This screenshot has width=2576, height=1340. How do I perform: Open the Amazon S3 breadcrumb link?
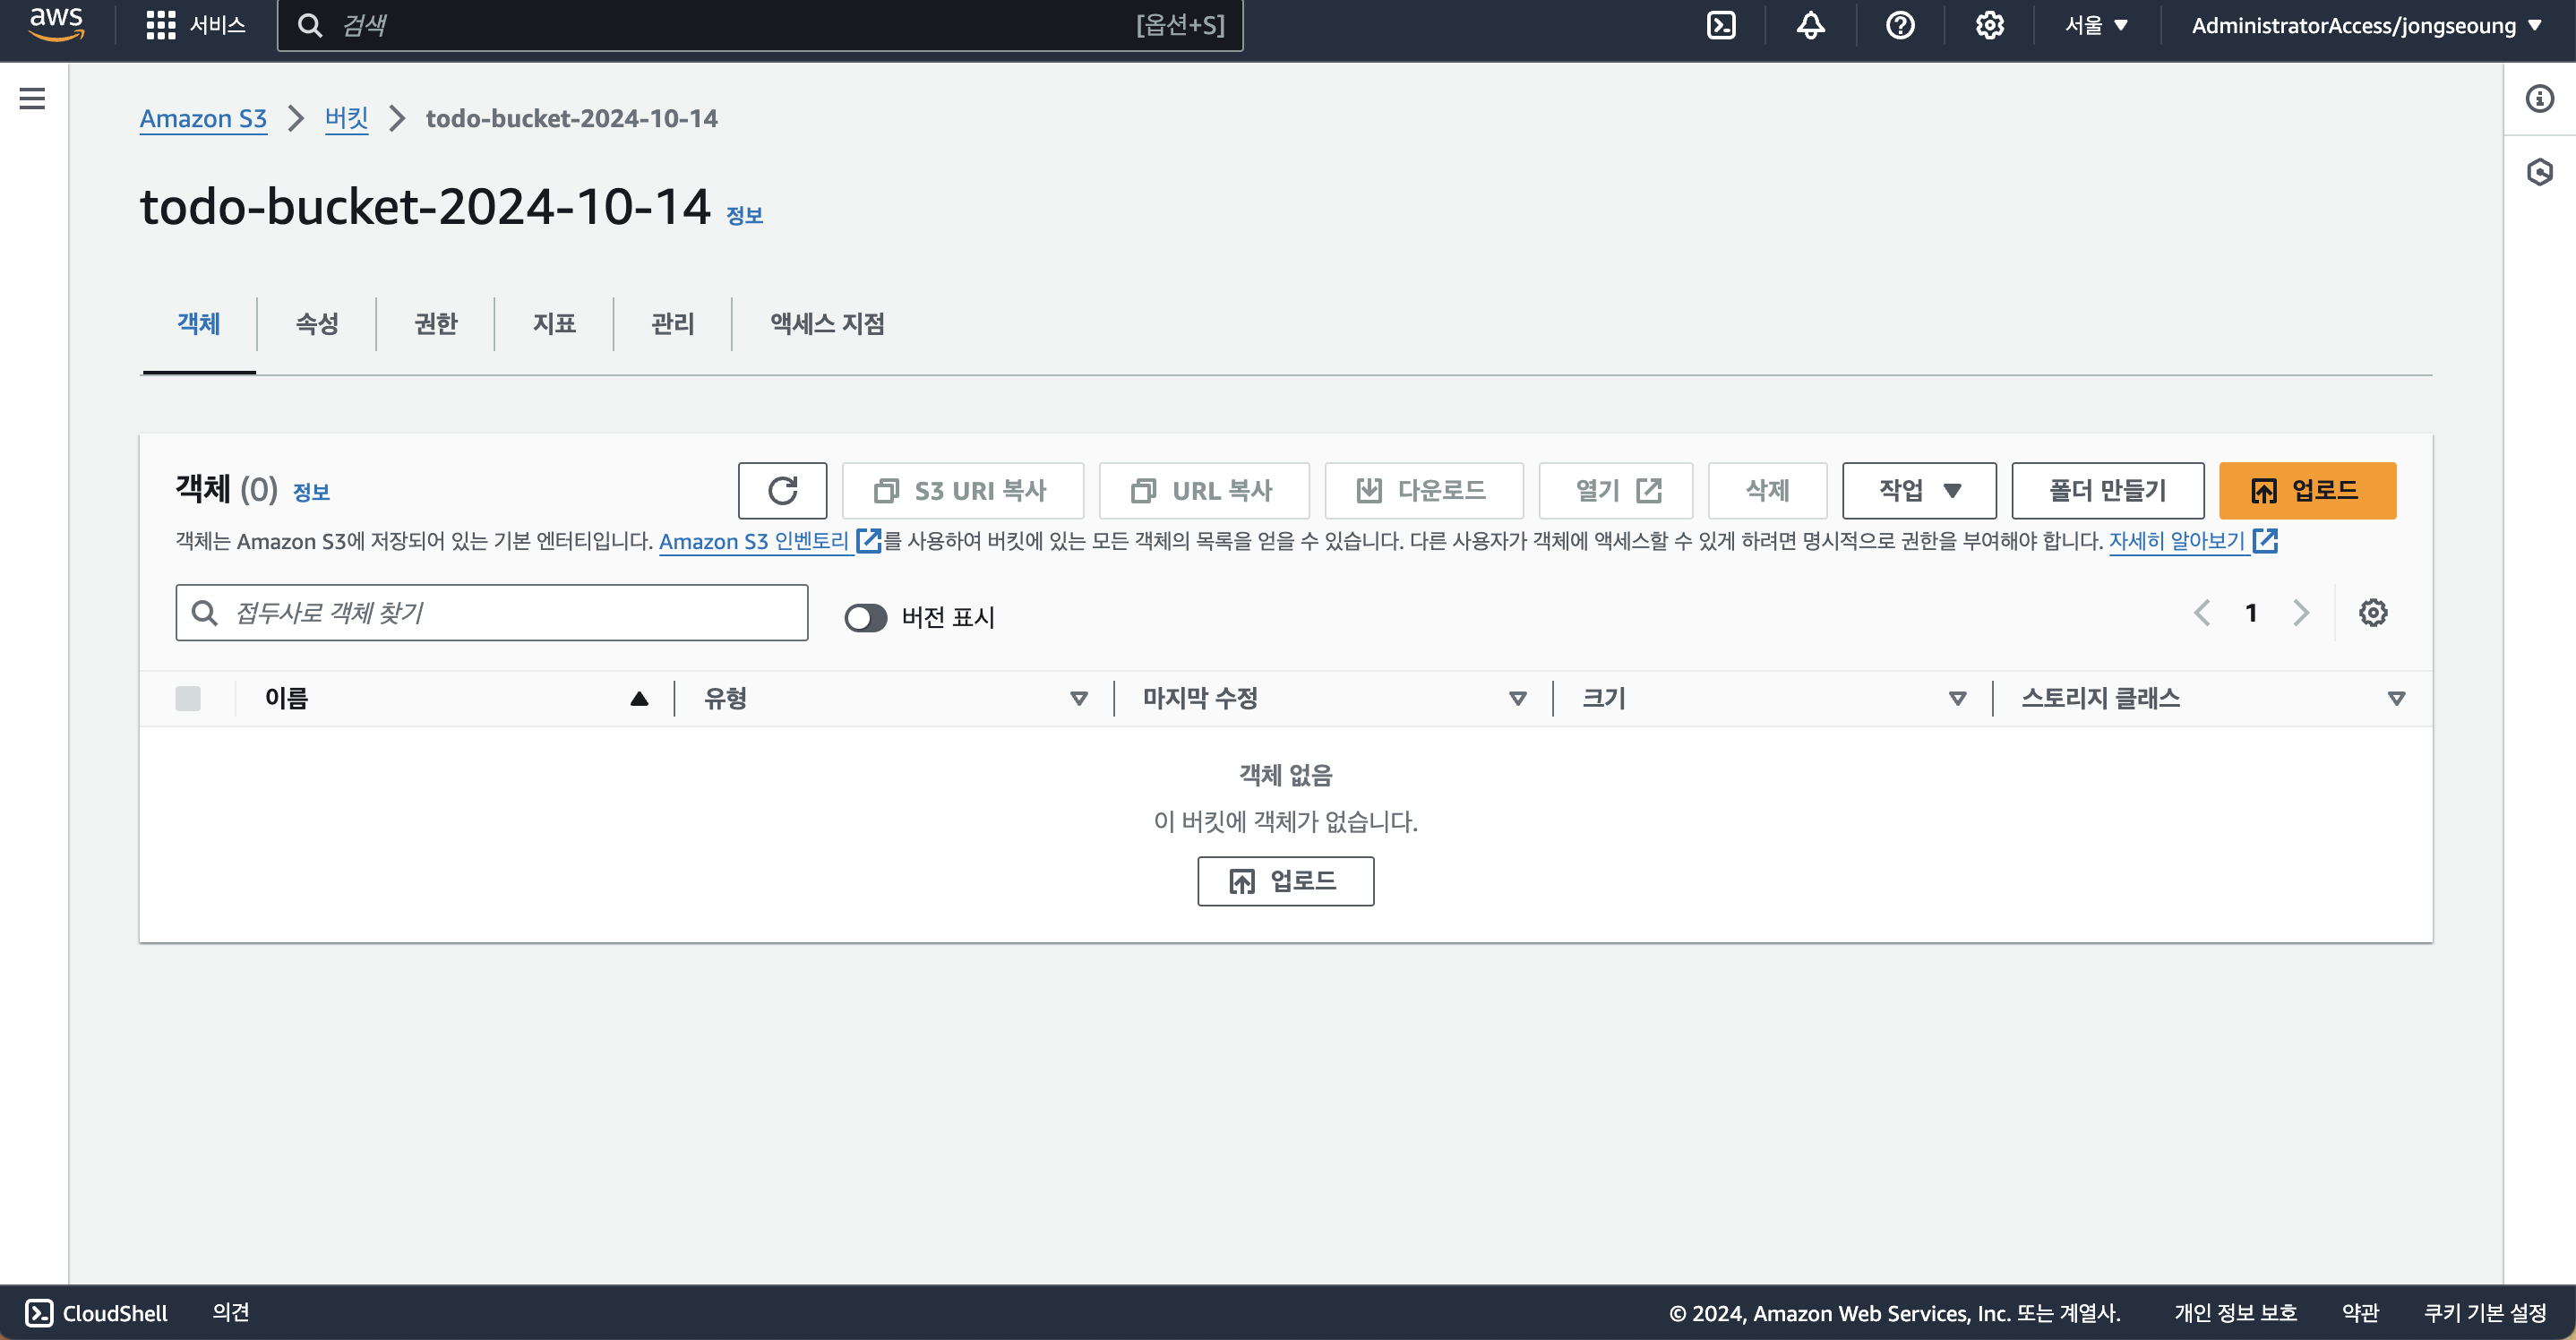[x=203, y=118]
